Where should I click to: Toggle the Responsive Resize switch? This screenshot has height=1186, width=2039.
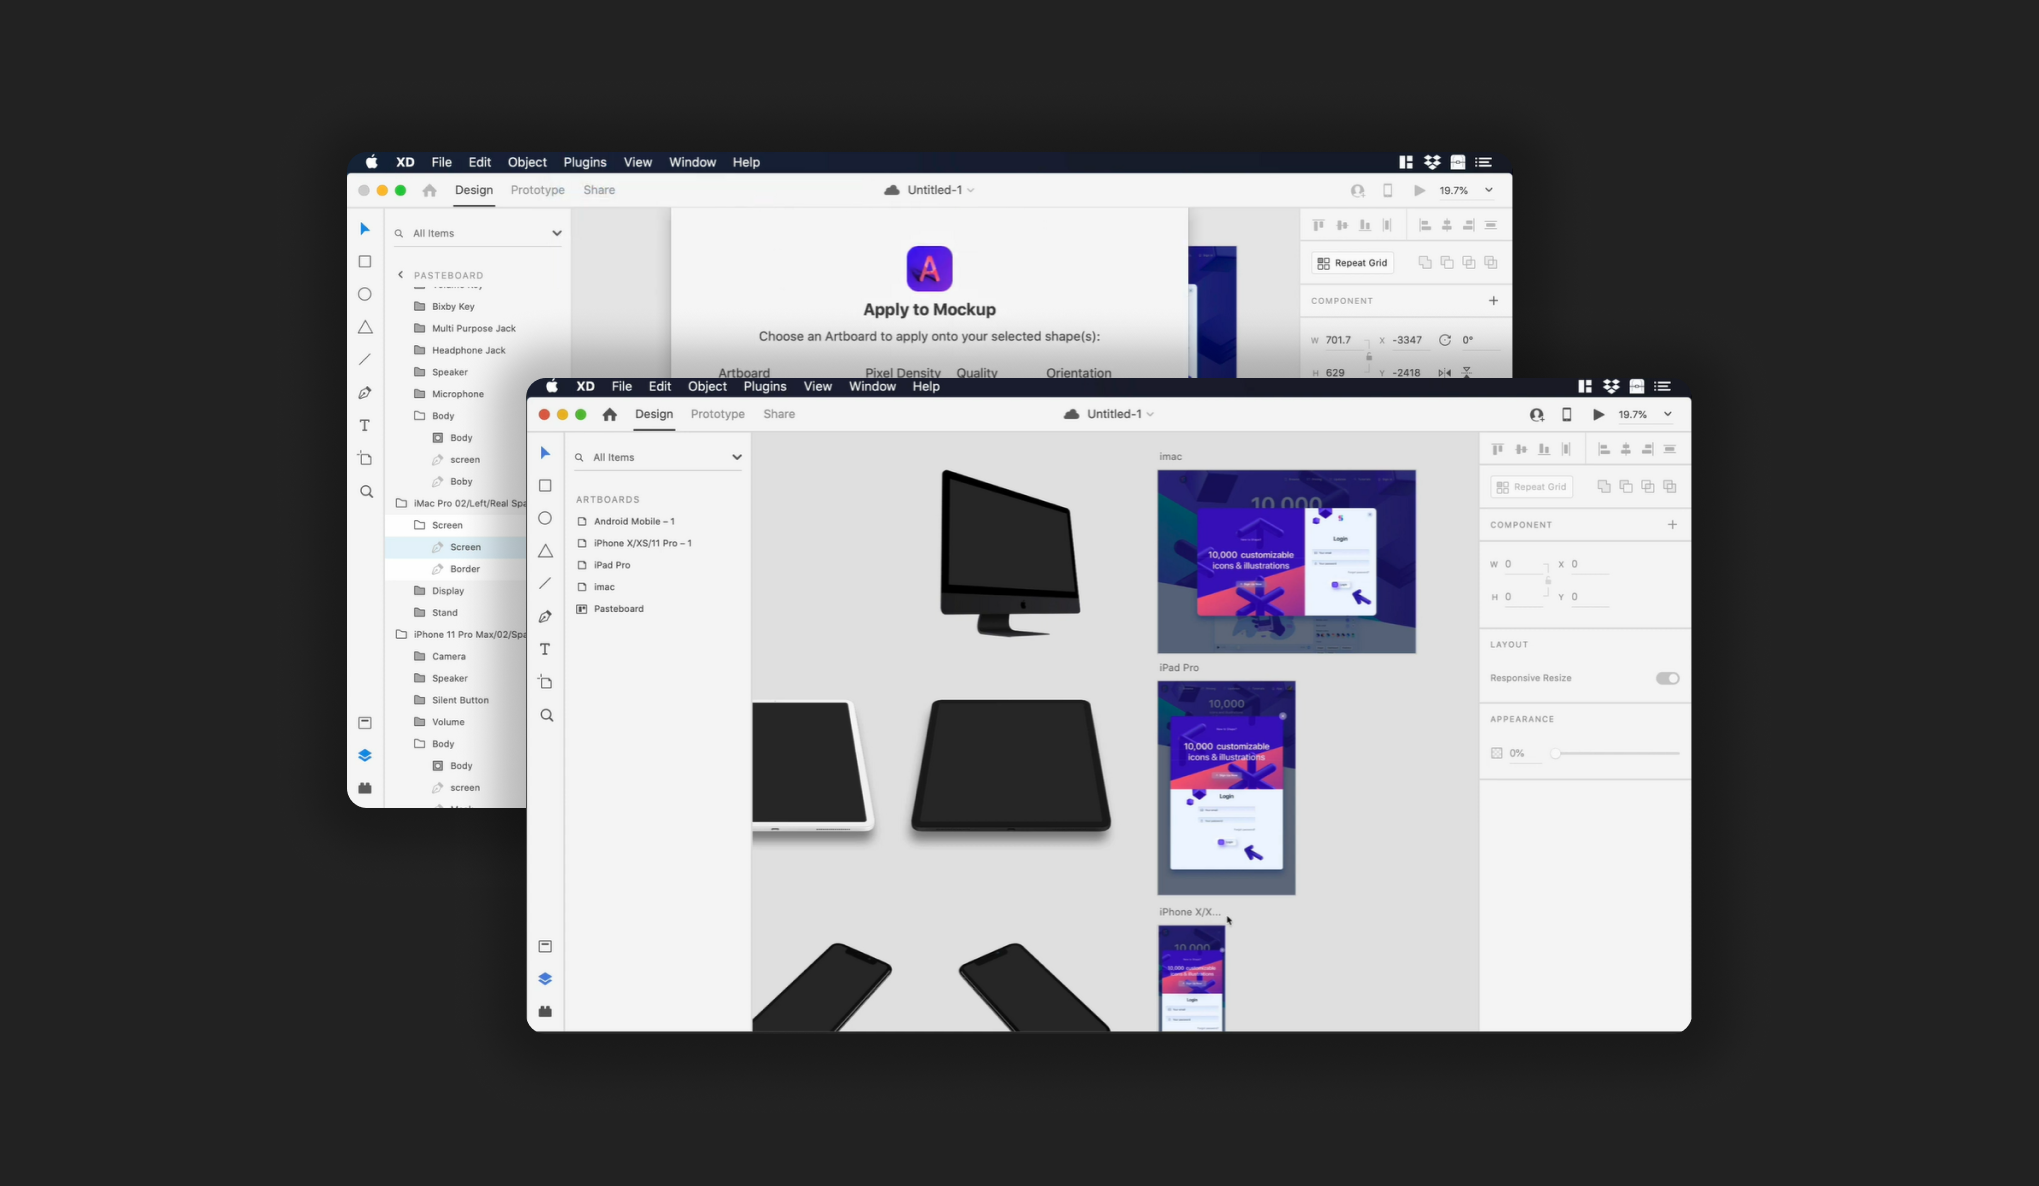[x=1667, y=678]
